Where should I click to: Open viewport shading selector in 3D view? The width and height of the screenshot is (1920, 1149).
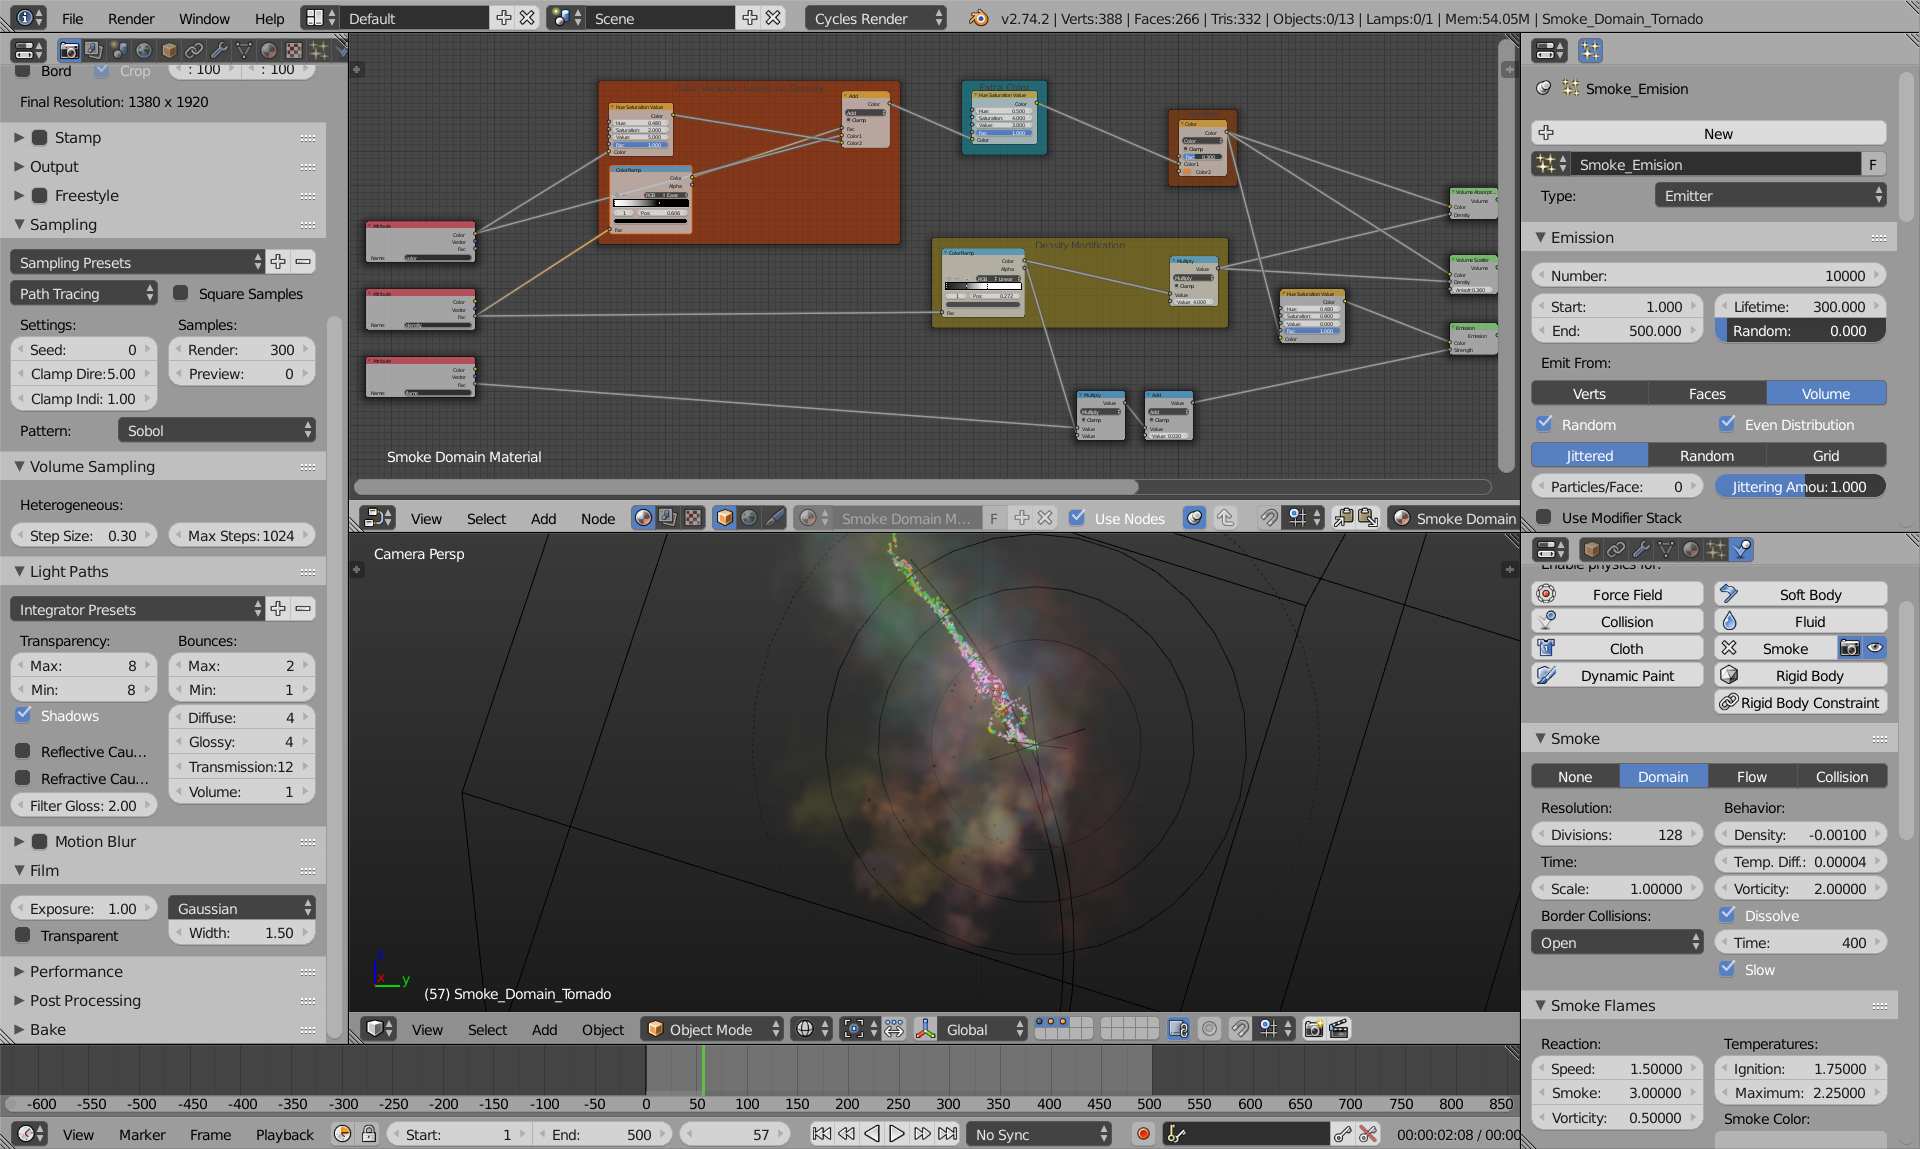811,1029
